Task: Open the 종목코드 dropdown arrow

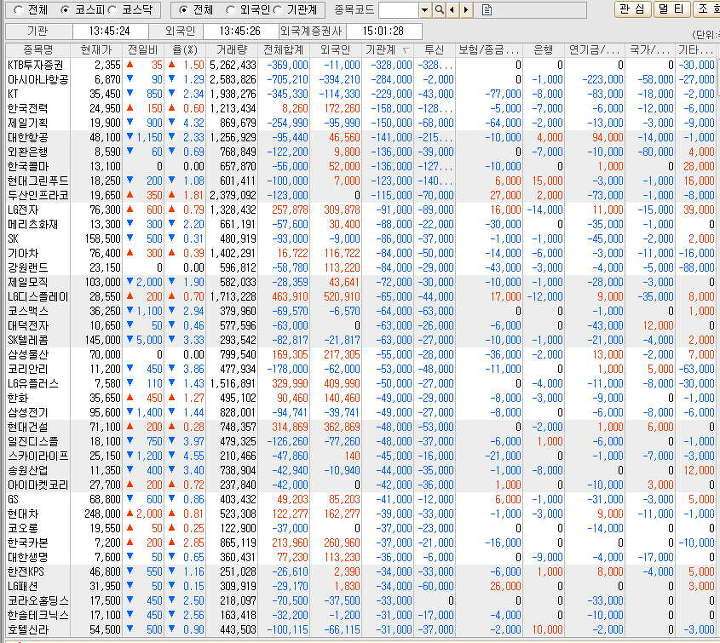Action: click(425, 10)
